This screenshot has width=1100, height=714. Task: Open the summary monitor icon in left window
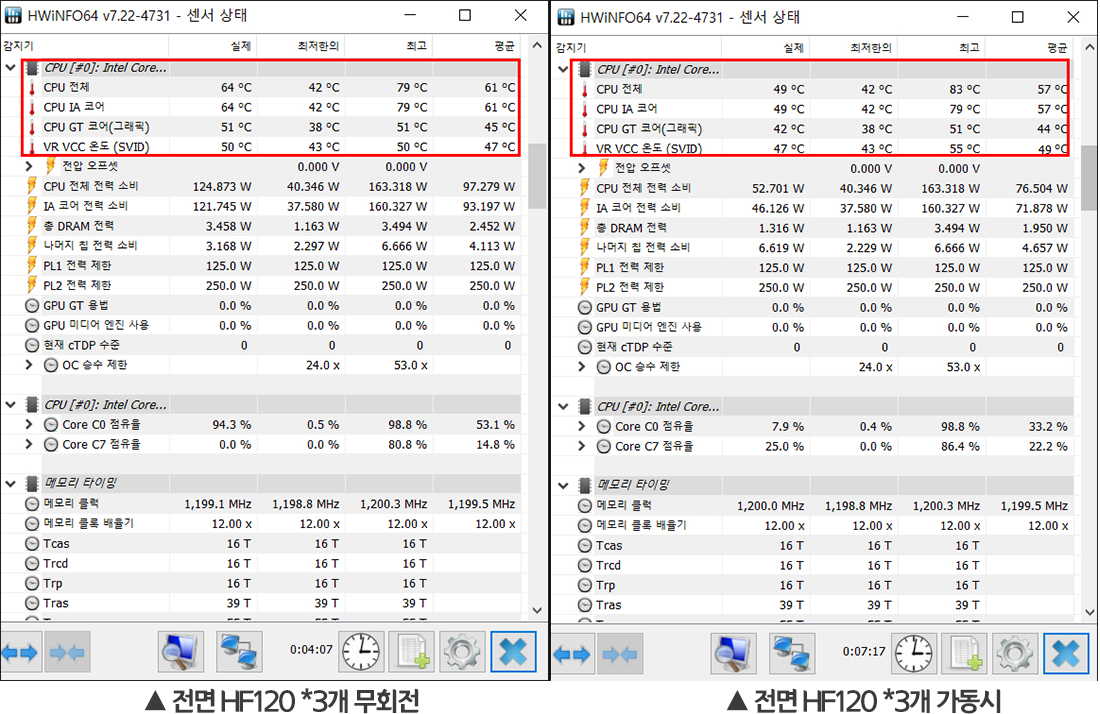(x=181, y=652)
